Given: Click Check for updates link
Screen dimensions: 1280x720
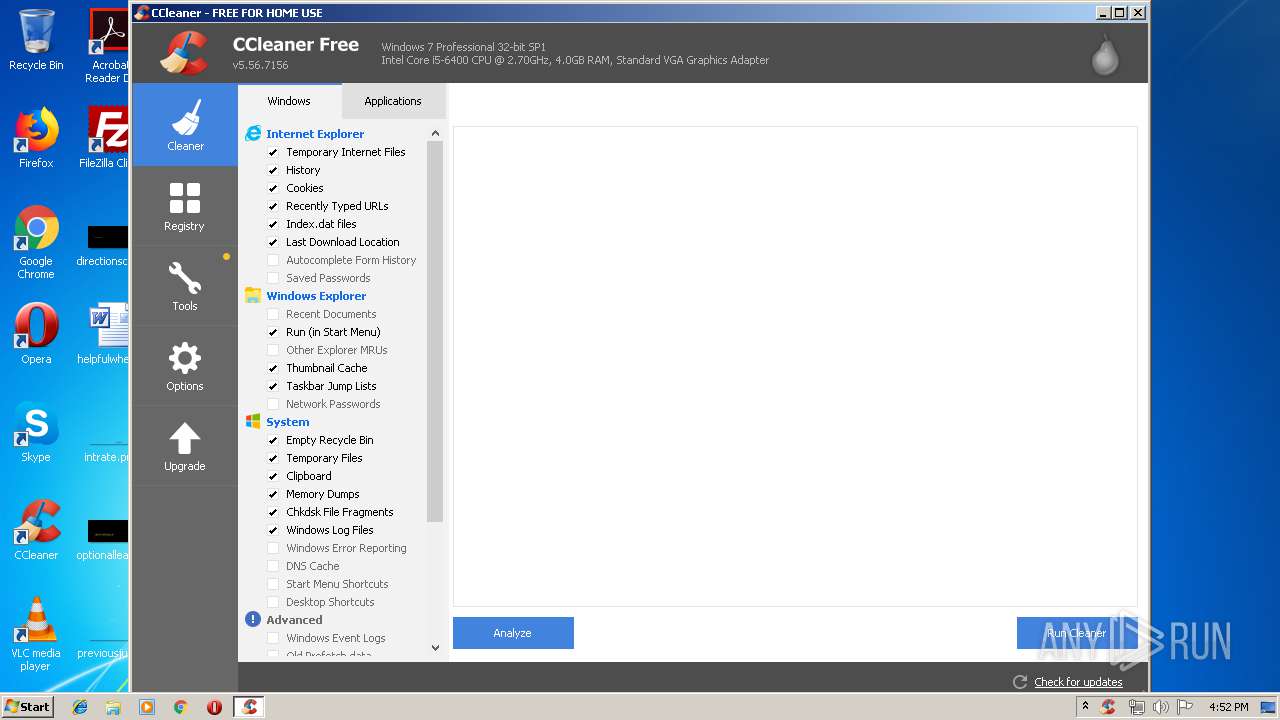Looking at the screenshot, I should click(1078, 682).
